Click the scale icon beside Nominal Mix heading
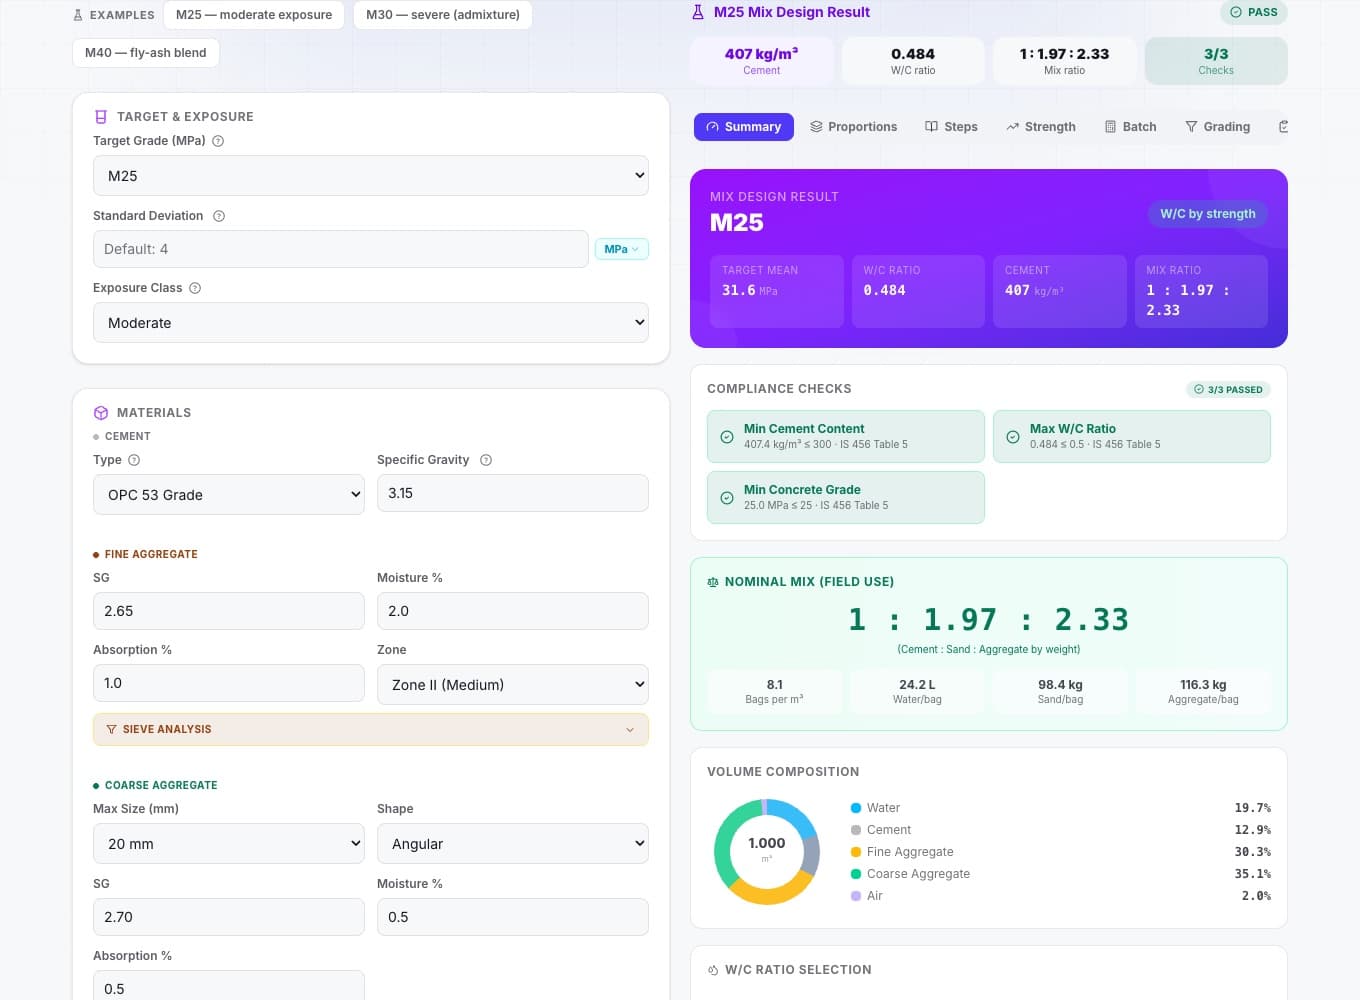 [713, 582]
